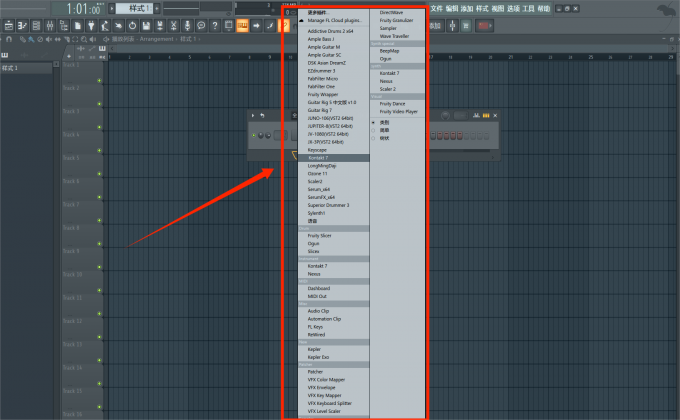This screenshot has height=420, width=680.
Task: Open the 工具 menu
Action: click(528, 8)
